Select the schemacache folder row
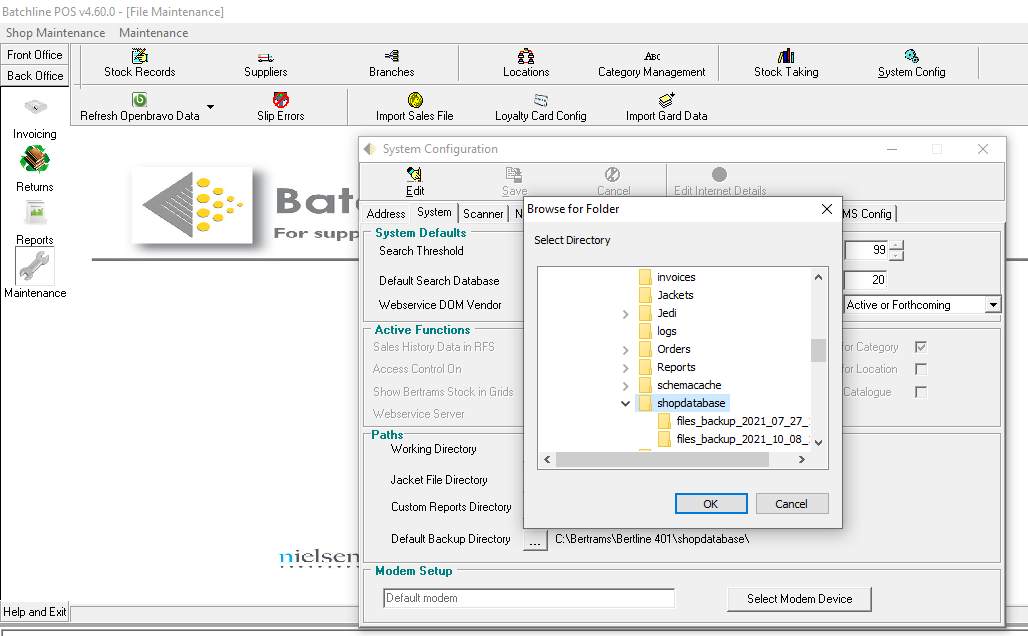Image resolution: width=1028 pixels, height=636 pixels. 689,385
